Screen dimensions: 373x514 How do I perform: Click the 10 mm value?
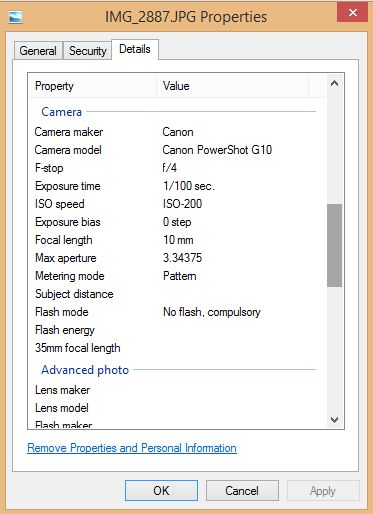pos(178,240)
